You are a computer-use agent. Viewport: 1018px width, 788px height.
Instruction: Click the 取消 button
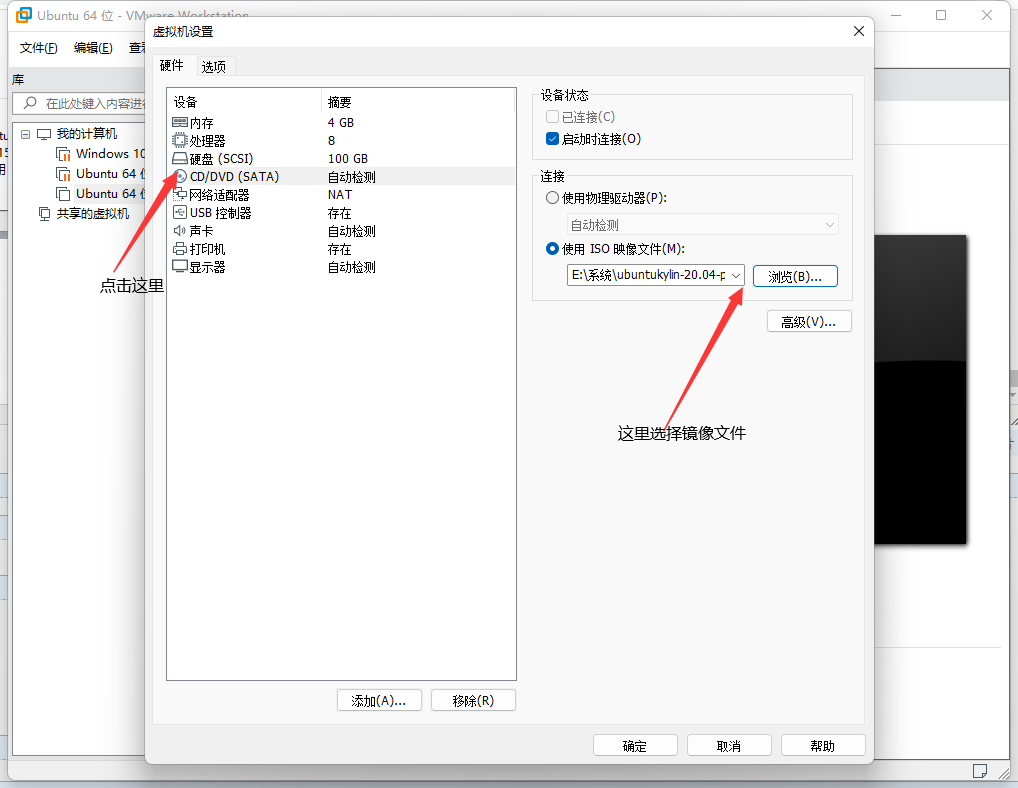[x=729, y=746]
